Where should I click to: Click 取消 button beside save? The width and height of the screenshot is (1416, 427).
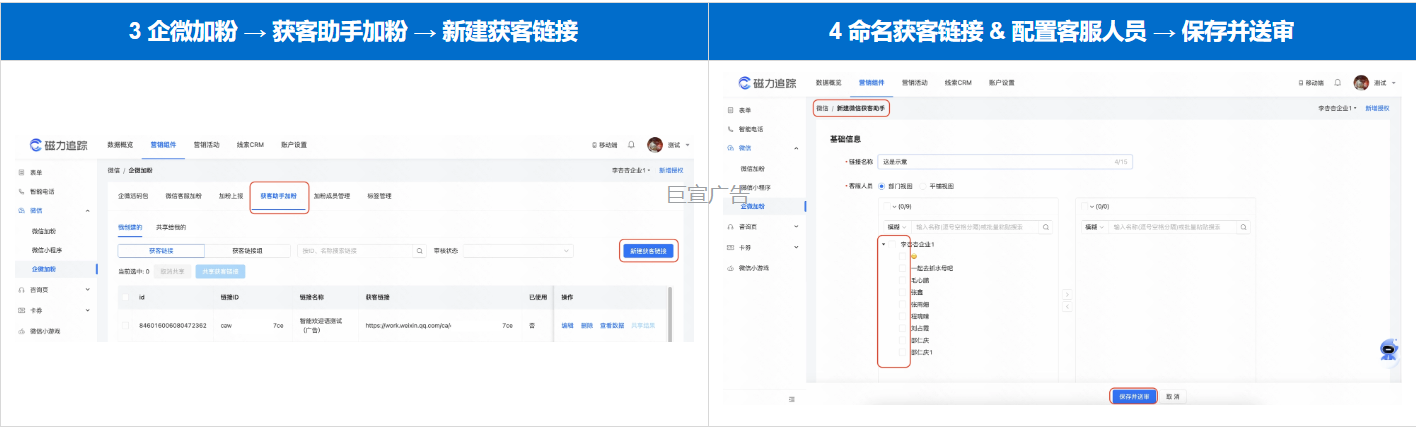click(1172, 397)
